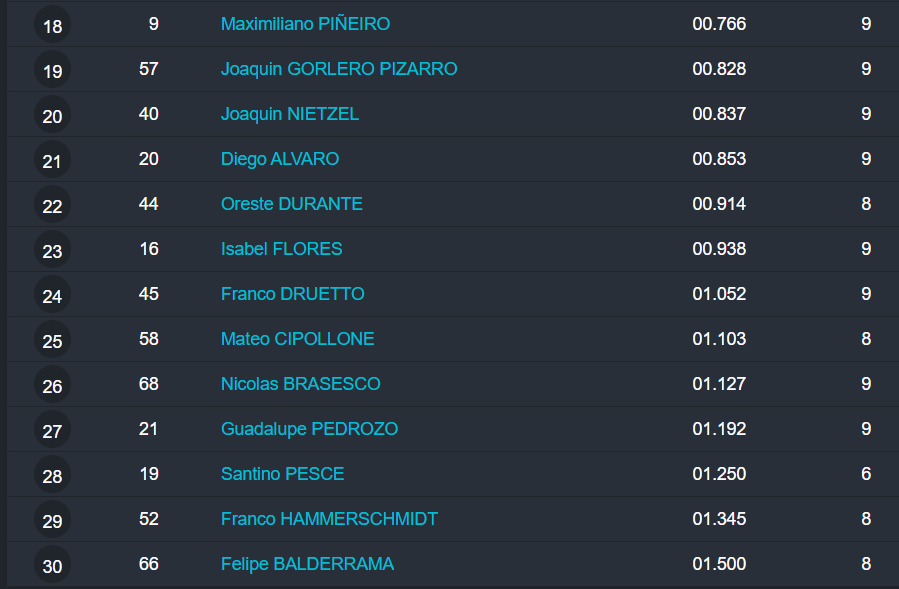Image resolution: width=899 pixels, height=589 pixels.
Task: Open the Santino PESCE link
Action: 283,474
